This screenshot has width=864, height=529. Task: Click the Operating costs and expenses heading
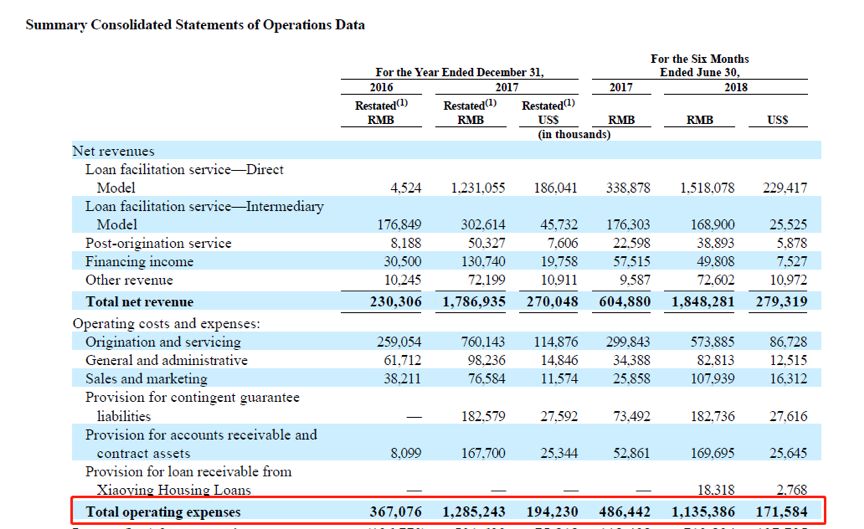pos(166,323)
